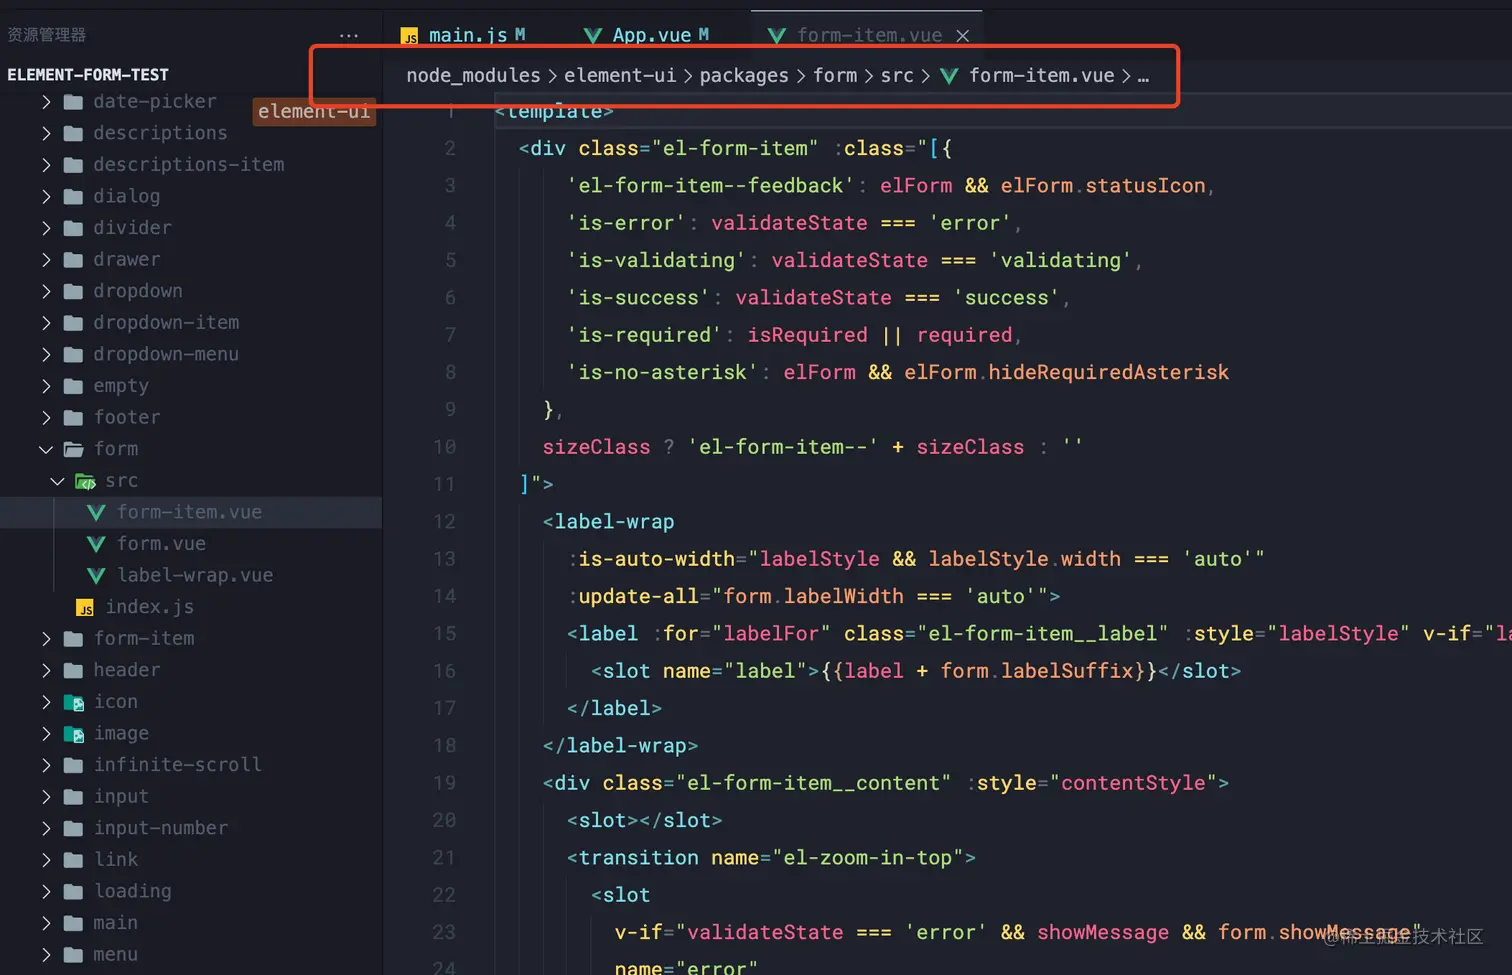Viewport: 1512px width, 975px height.
Task: Click the menu folder icon
Action: click(x=73, y=956)
